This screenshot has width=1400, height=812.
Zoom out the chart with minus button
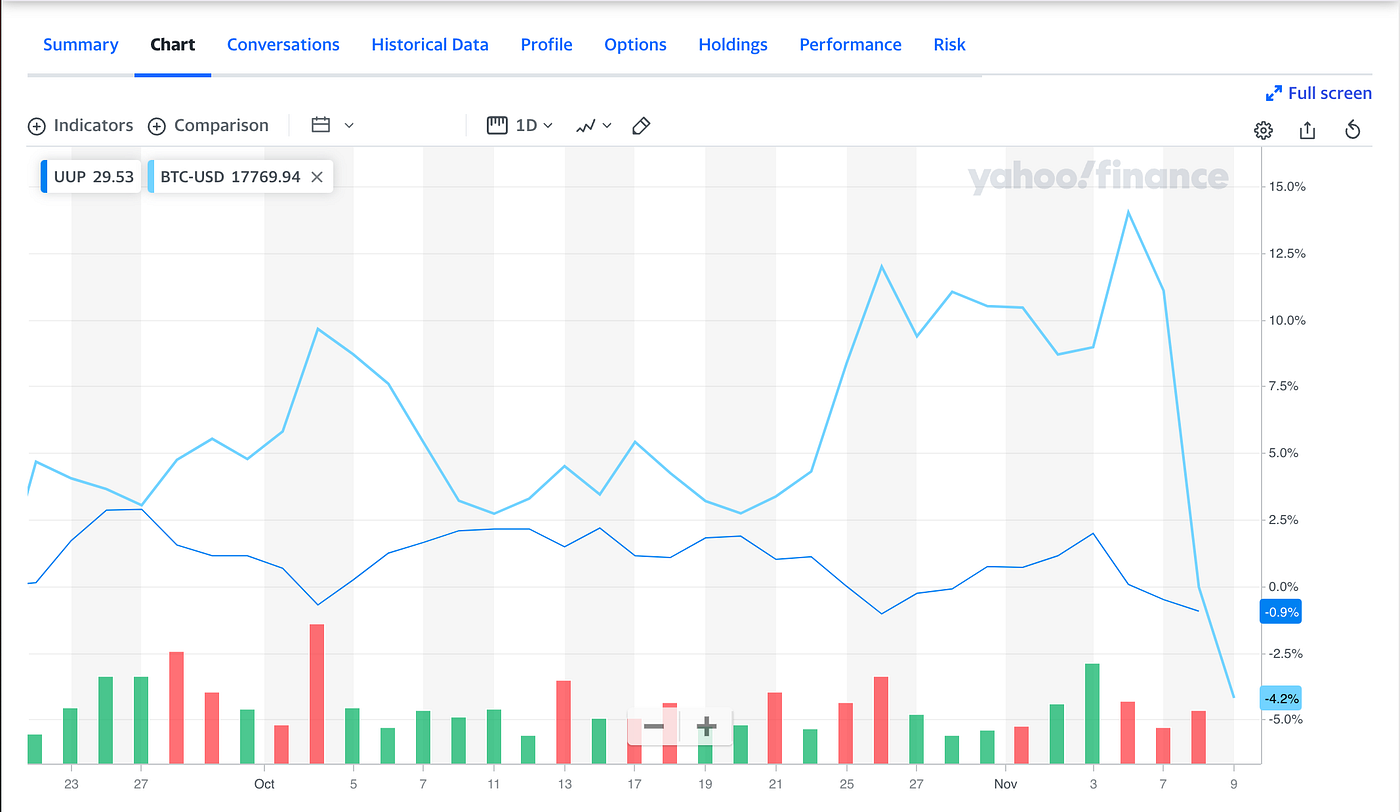653,726
